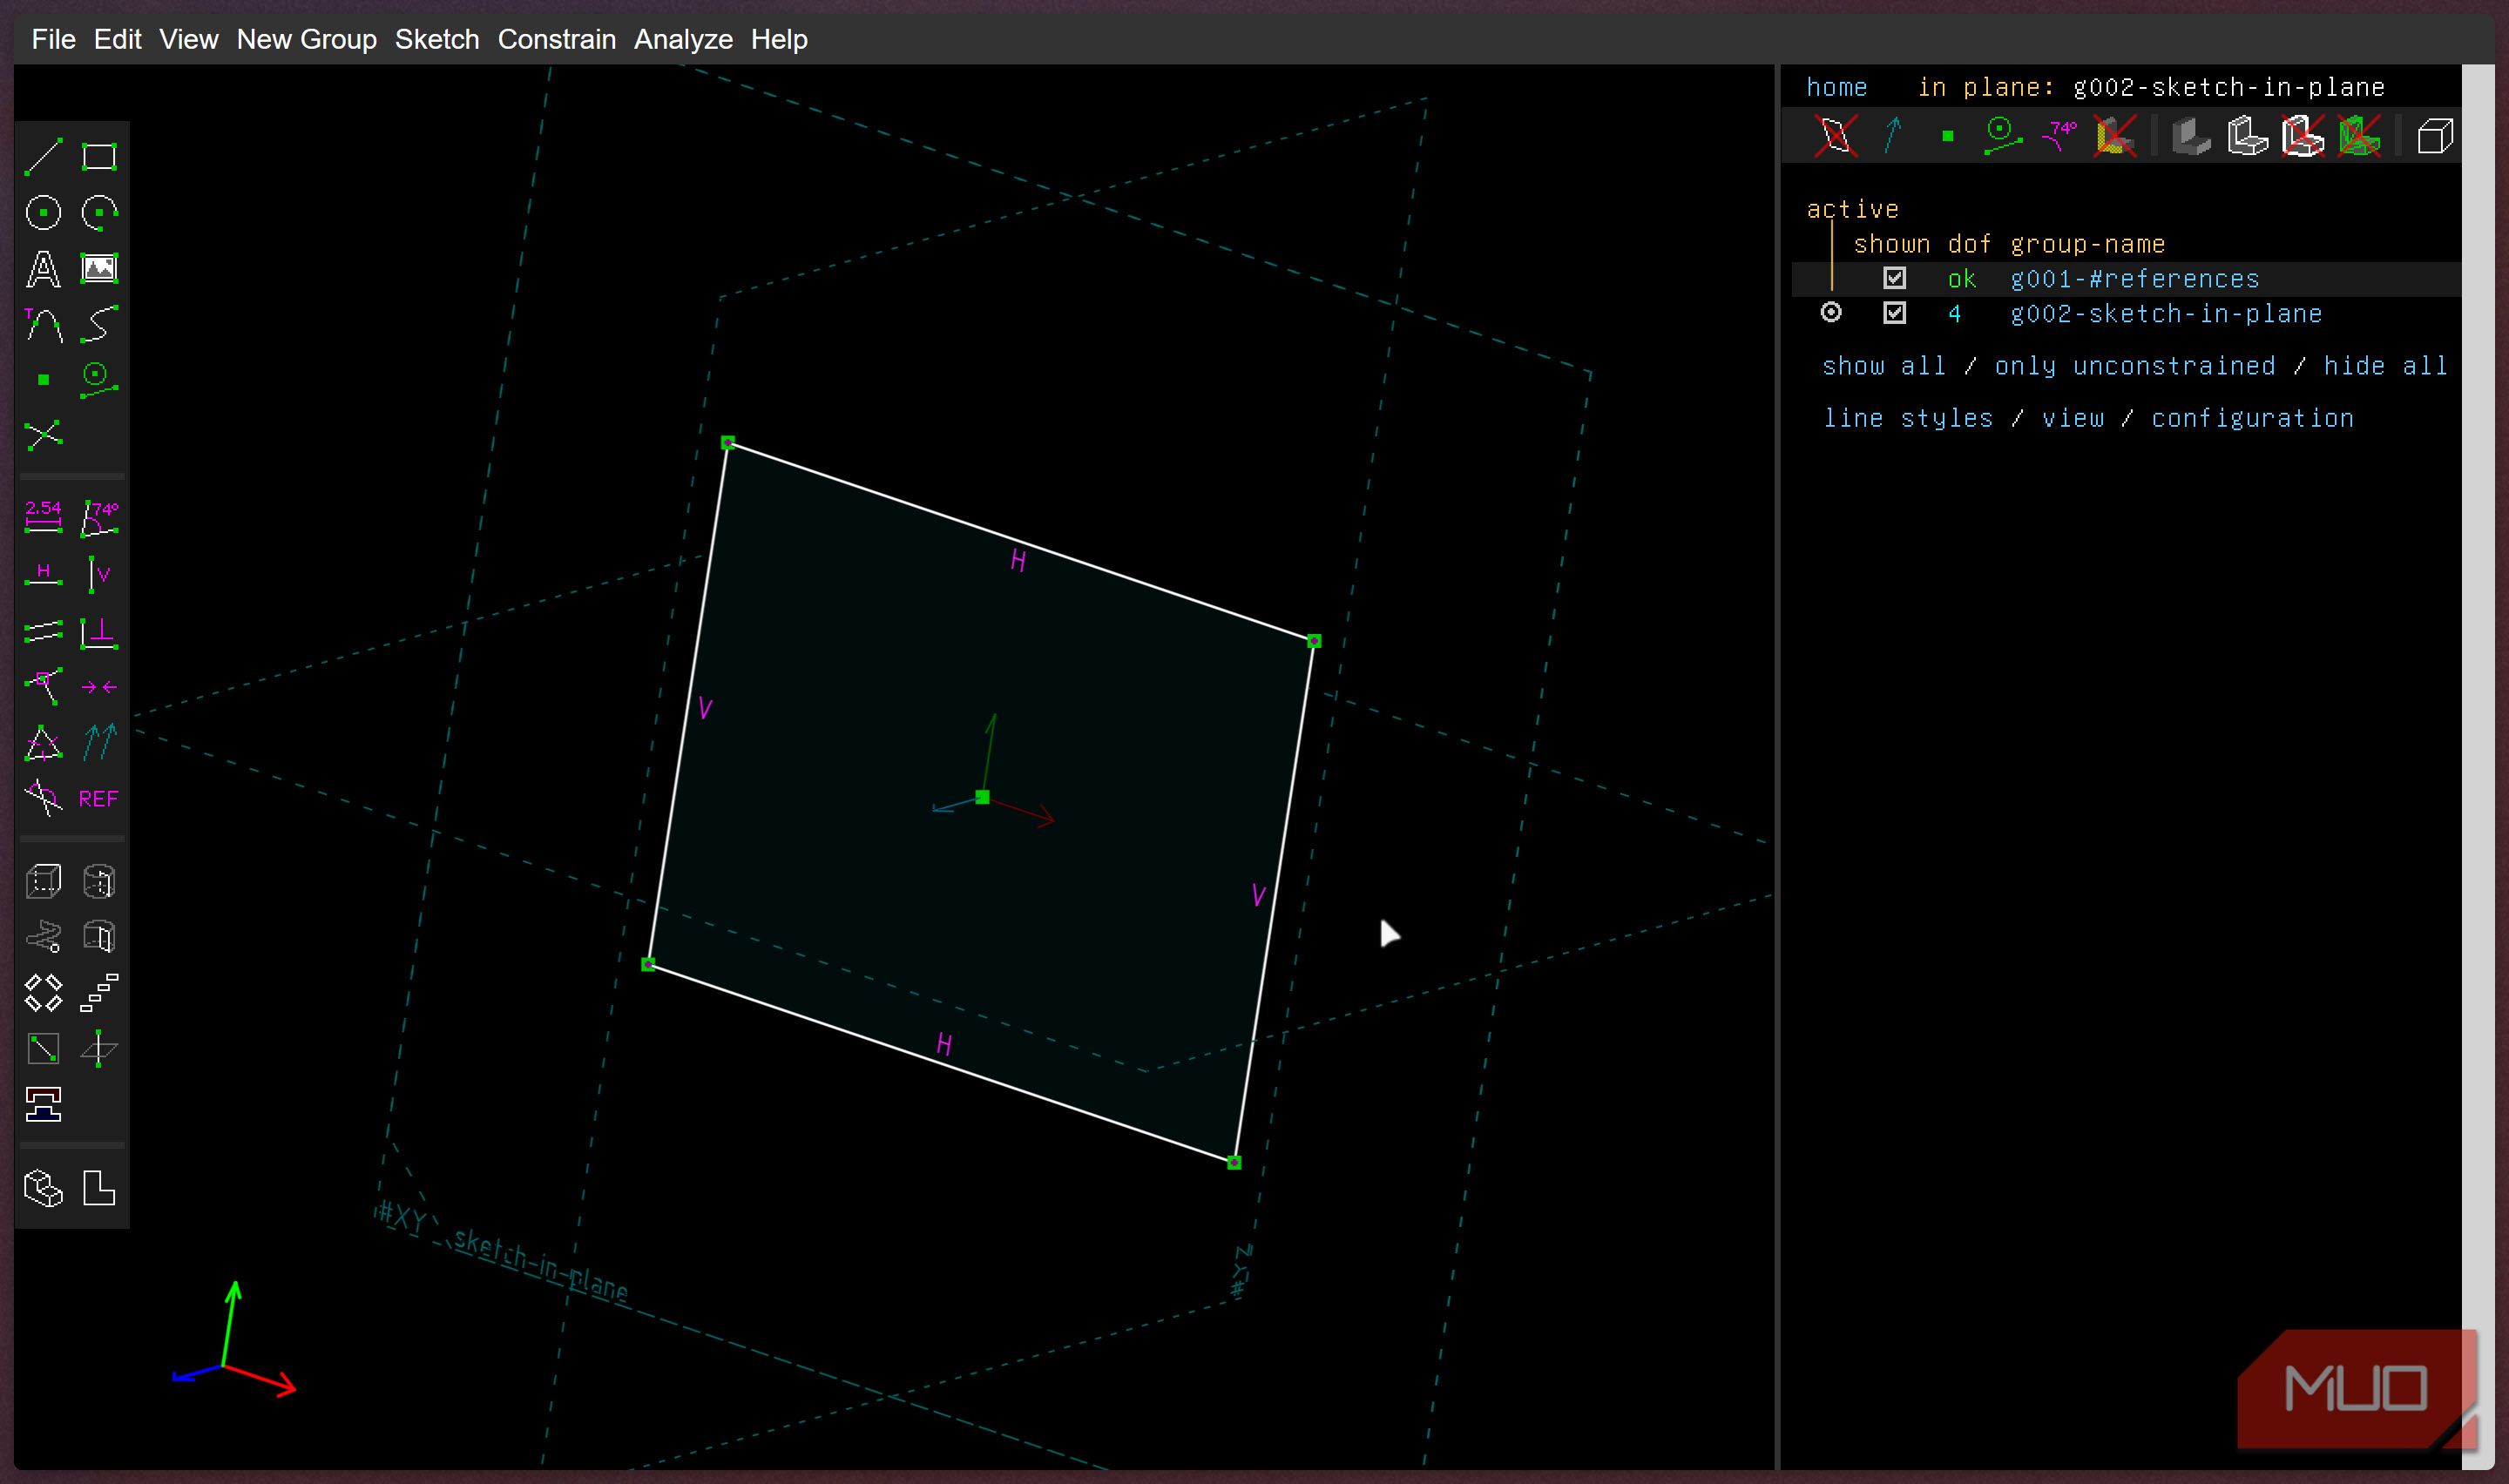
Task: Apply the parallel constraint tool
Action: (x=43, y=631)
